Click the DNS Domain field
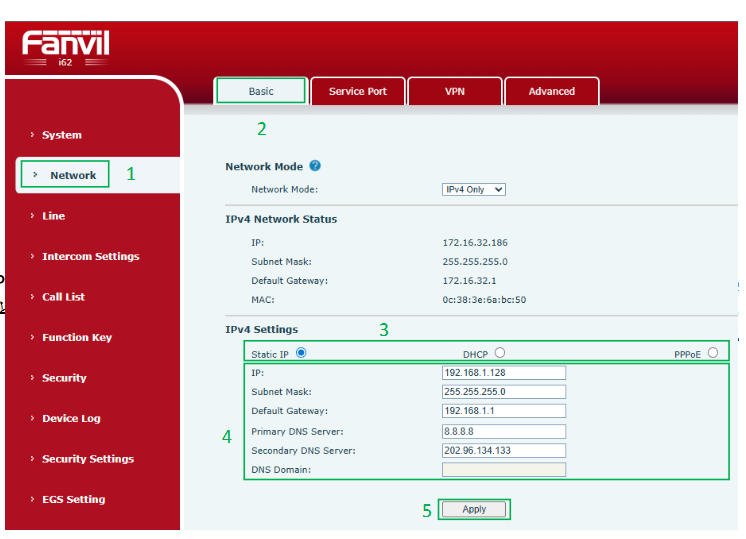This screenshot has height=539, width=746. pyautogui.click(x=504, y=470)
